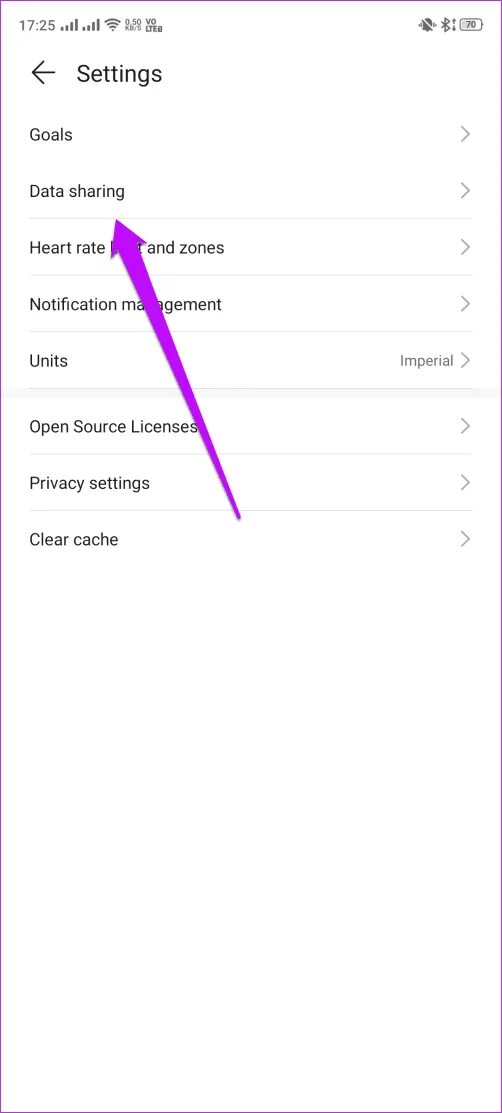Tap the battery indicator showing 70

[471, 25]
